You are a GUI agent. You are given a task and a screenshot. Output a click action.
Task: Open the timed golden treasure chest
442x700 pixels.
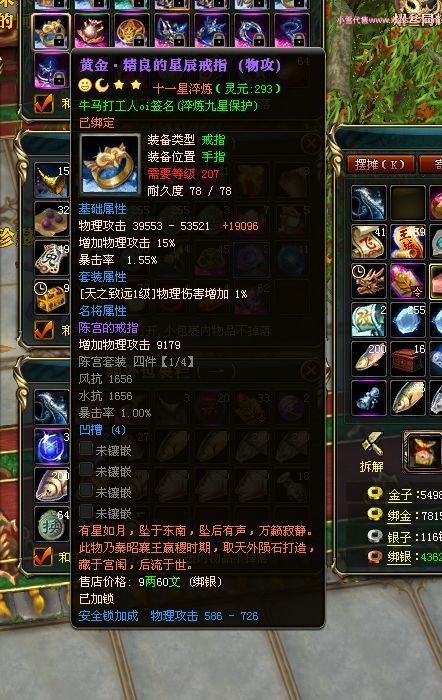(52, 297)
